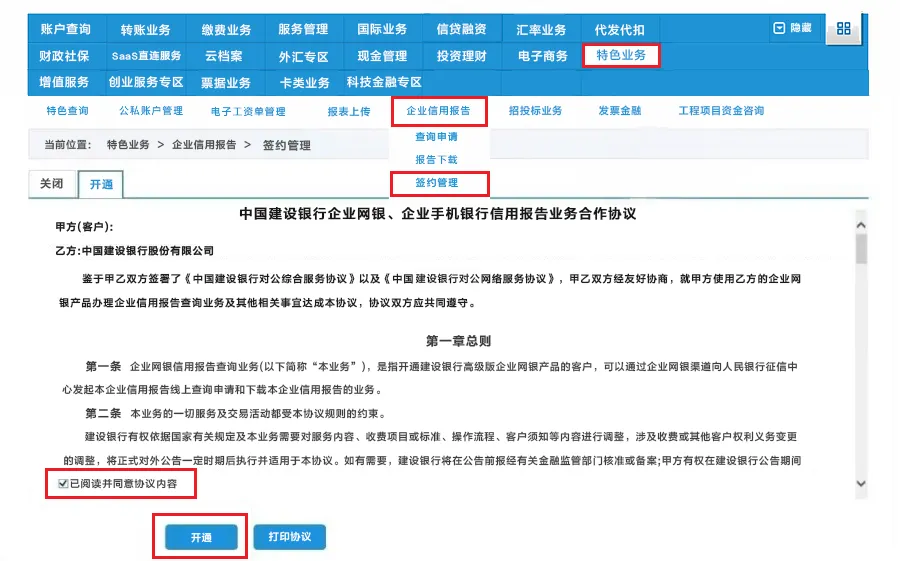Choose 查询申请 from the dropdown

pos(436,137)
